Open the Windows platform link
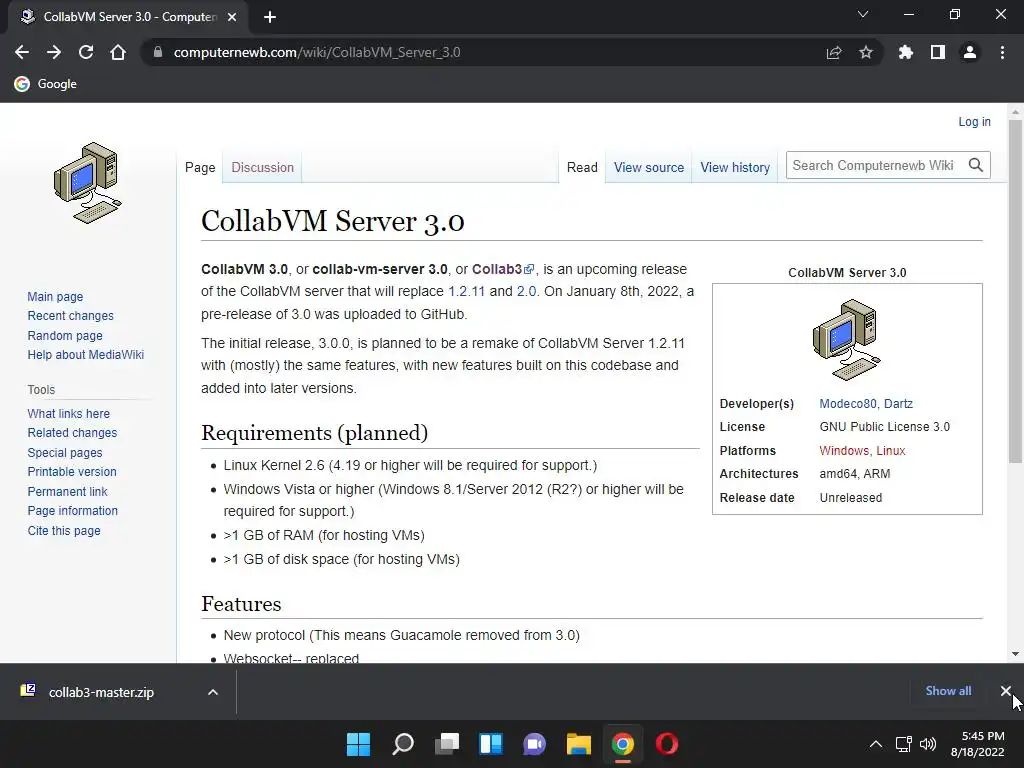The height and width of the screenshot is (768, 1024). tap(844, 451)
